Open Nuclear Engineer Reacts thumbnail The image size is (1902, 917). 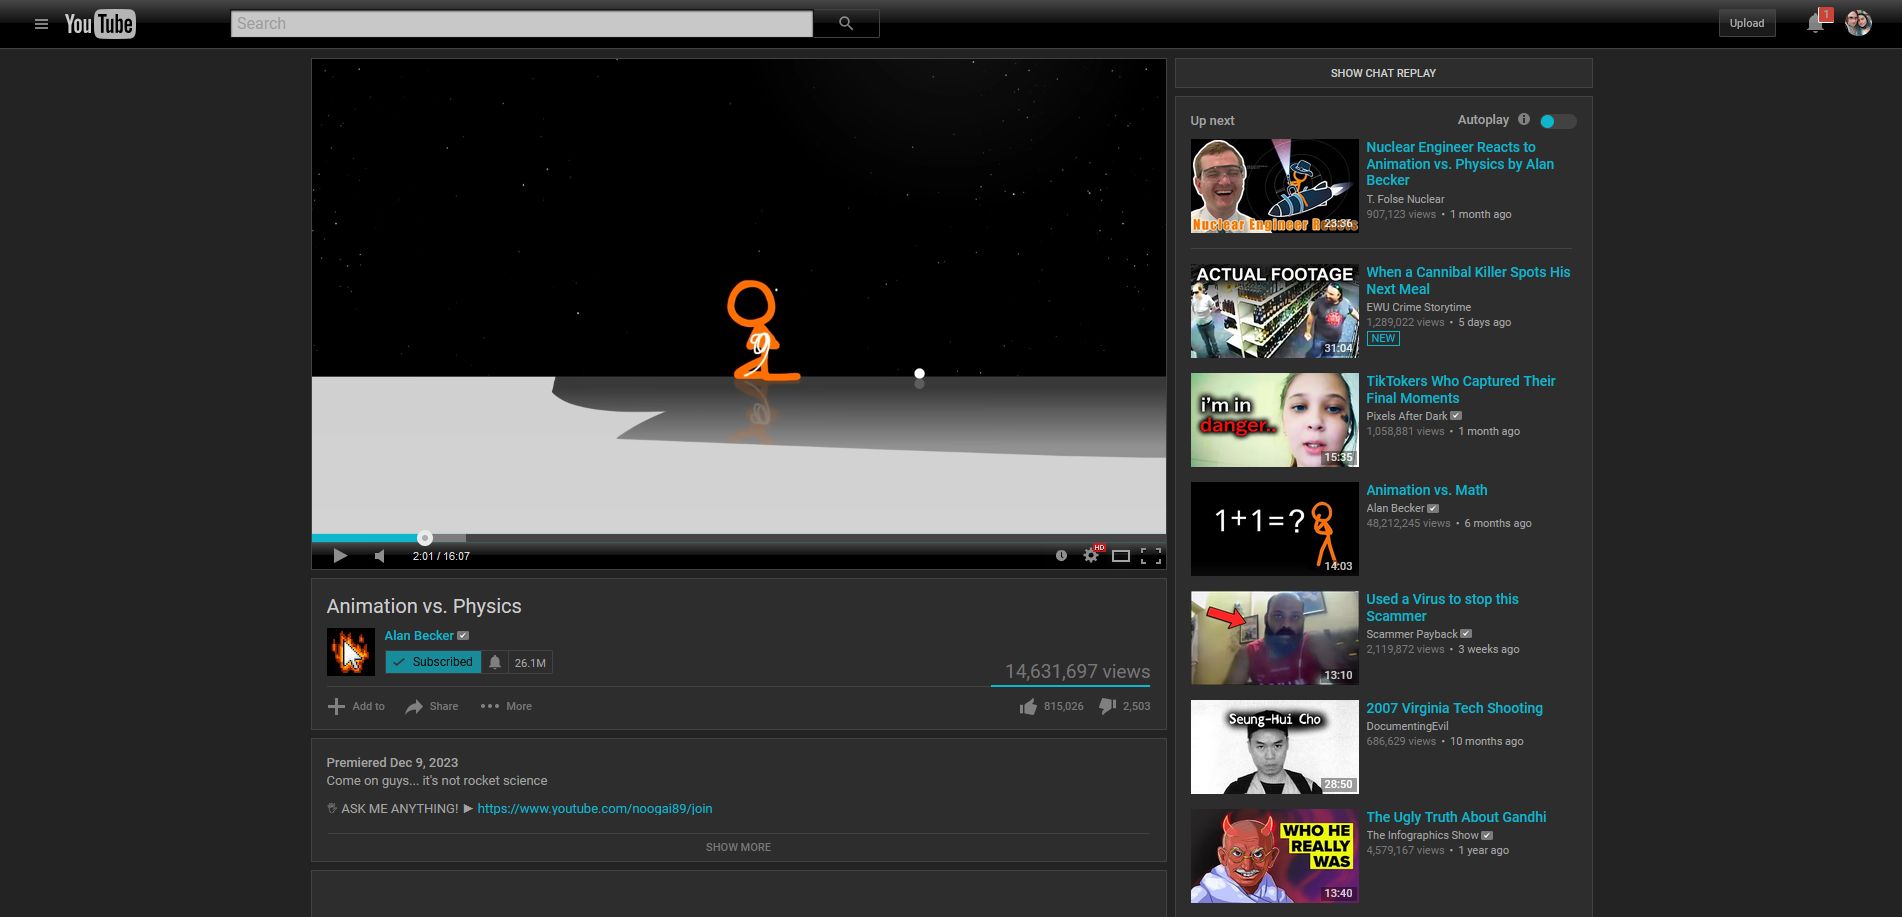(x=1274, y=186)
